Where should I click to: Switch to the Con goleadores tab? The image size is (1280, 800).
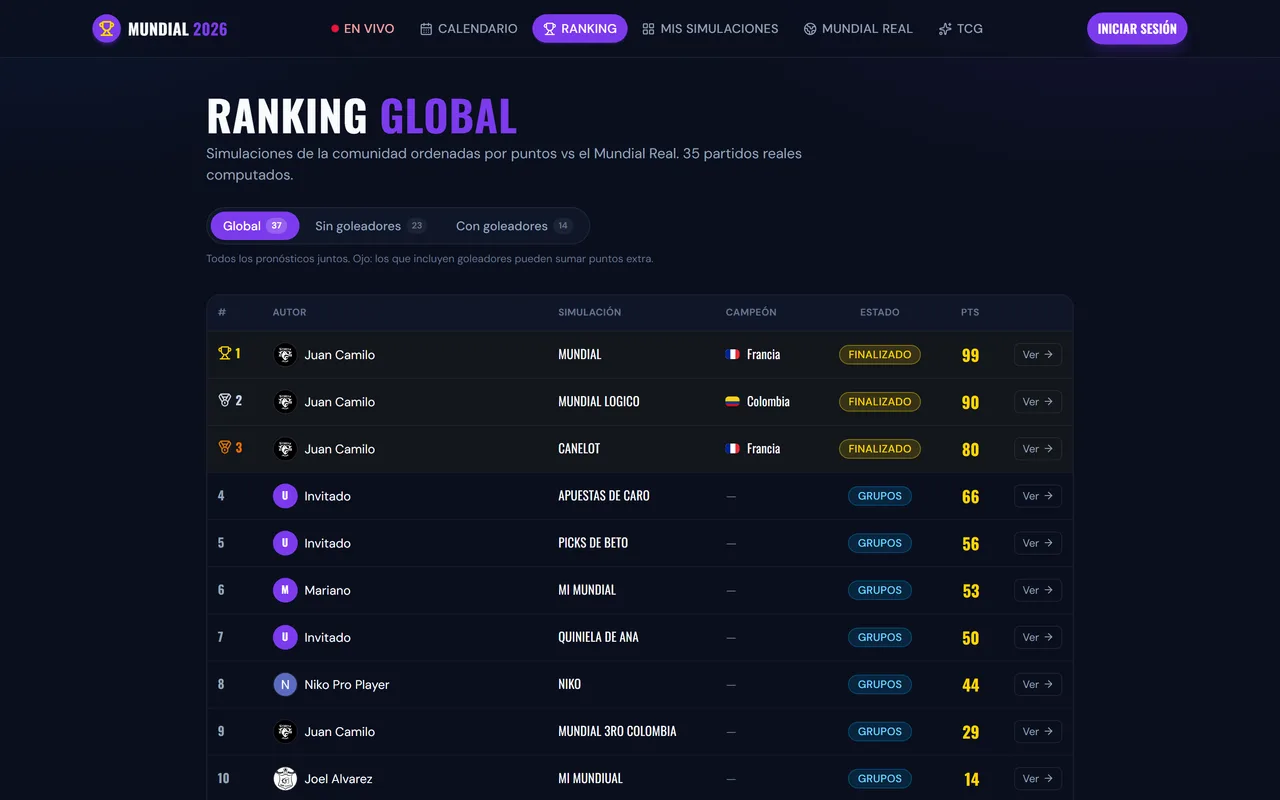(x=514, y=226)
